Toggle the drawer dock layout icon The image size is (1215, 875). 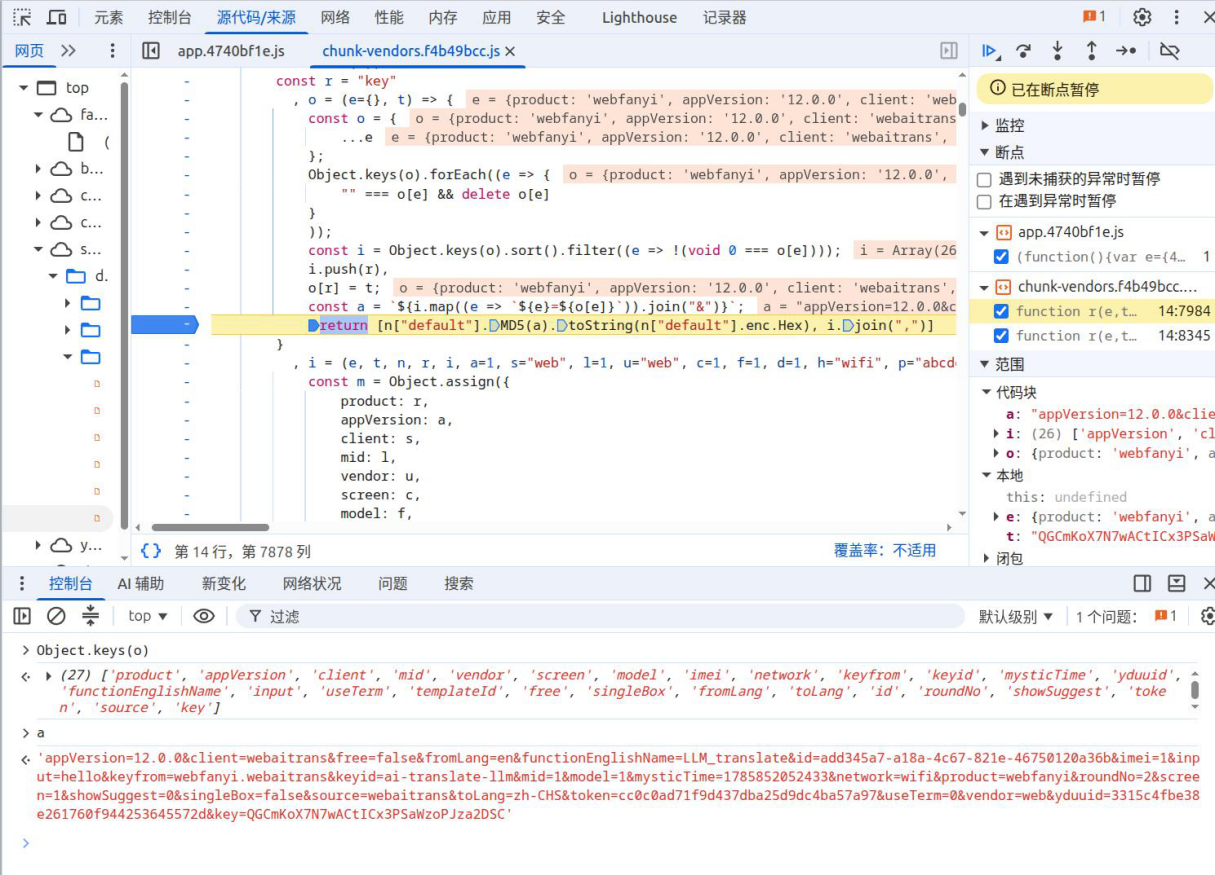1142,583
